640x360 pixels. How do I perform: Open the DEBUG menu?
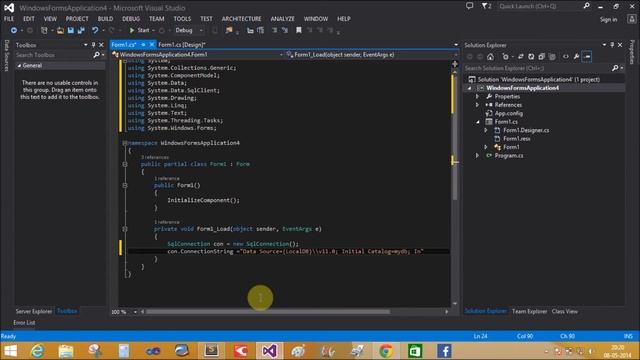(x=131, y=19)
